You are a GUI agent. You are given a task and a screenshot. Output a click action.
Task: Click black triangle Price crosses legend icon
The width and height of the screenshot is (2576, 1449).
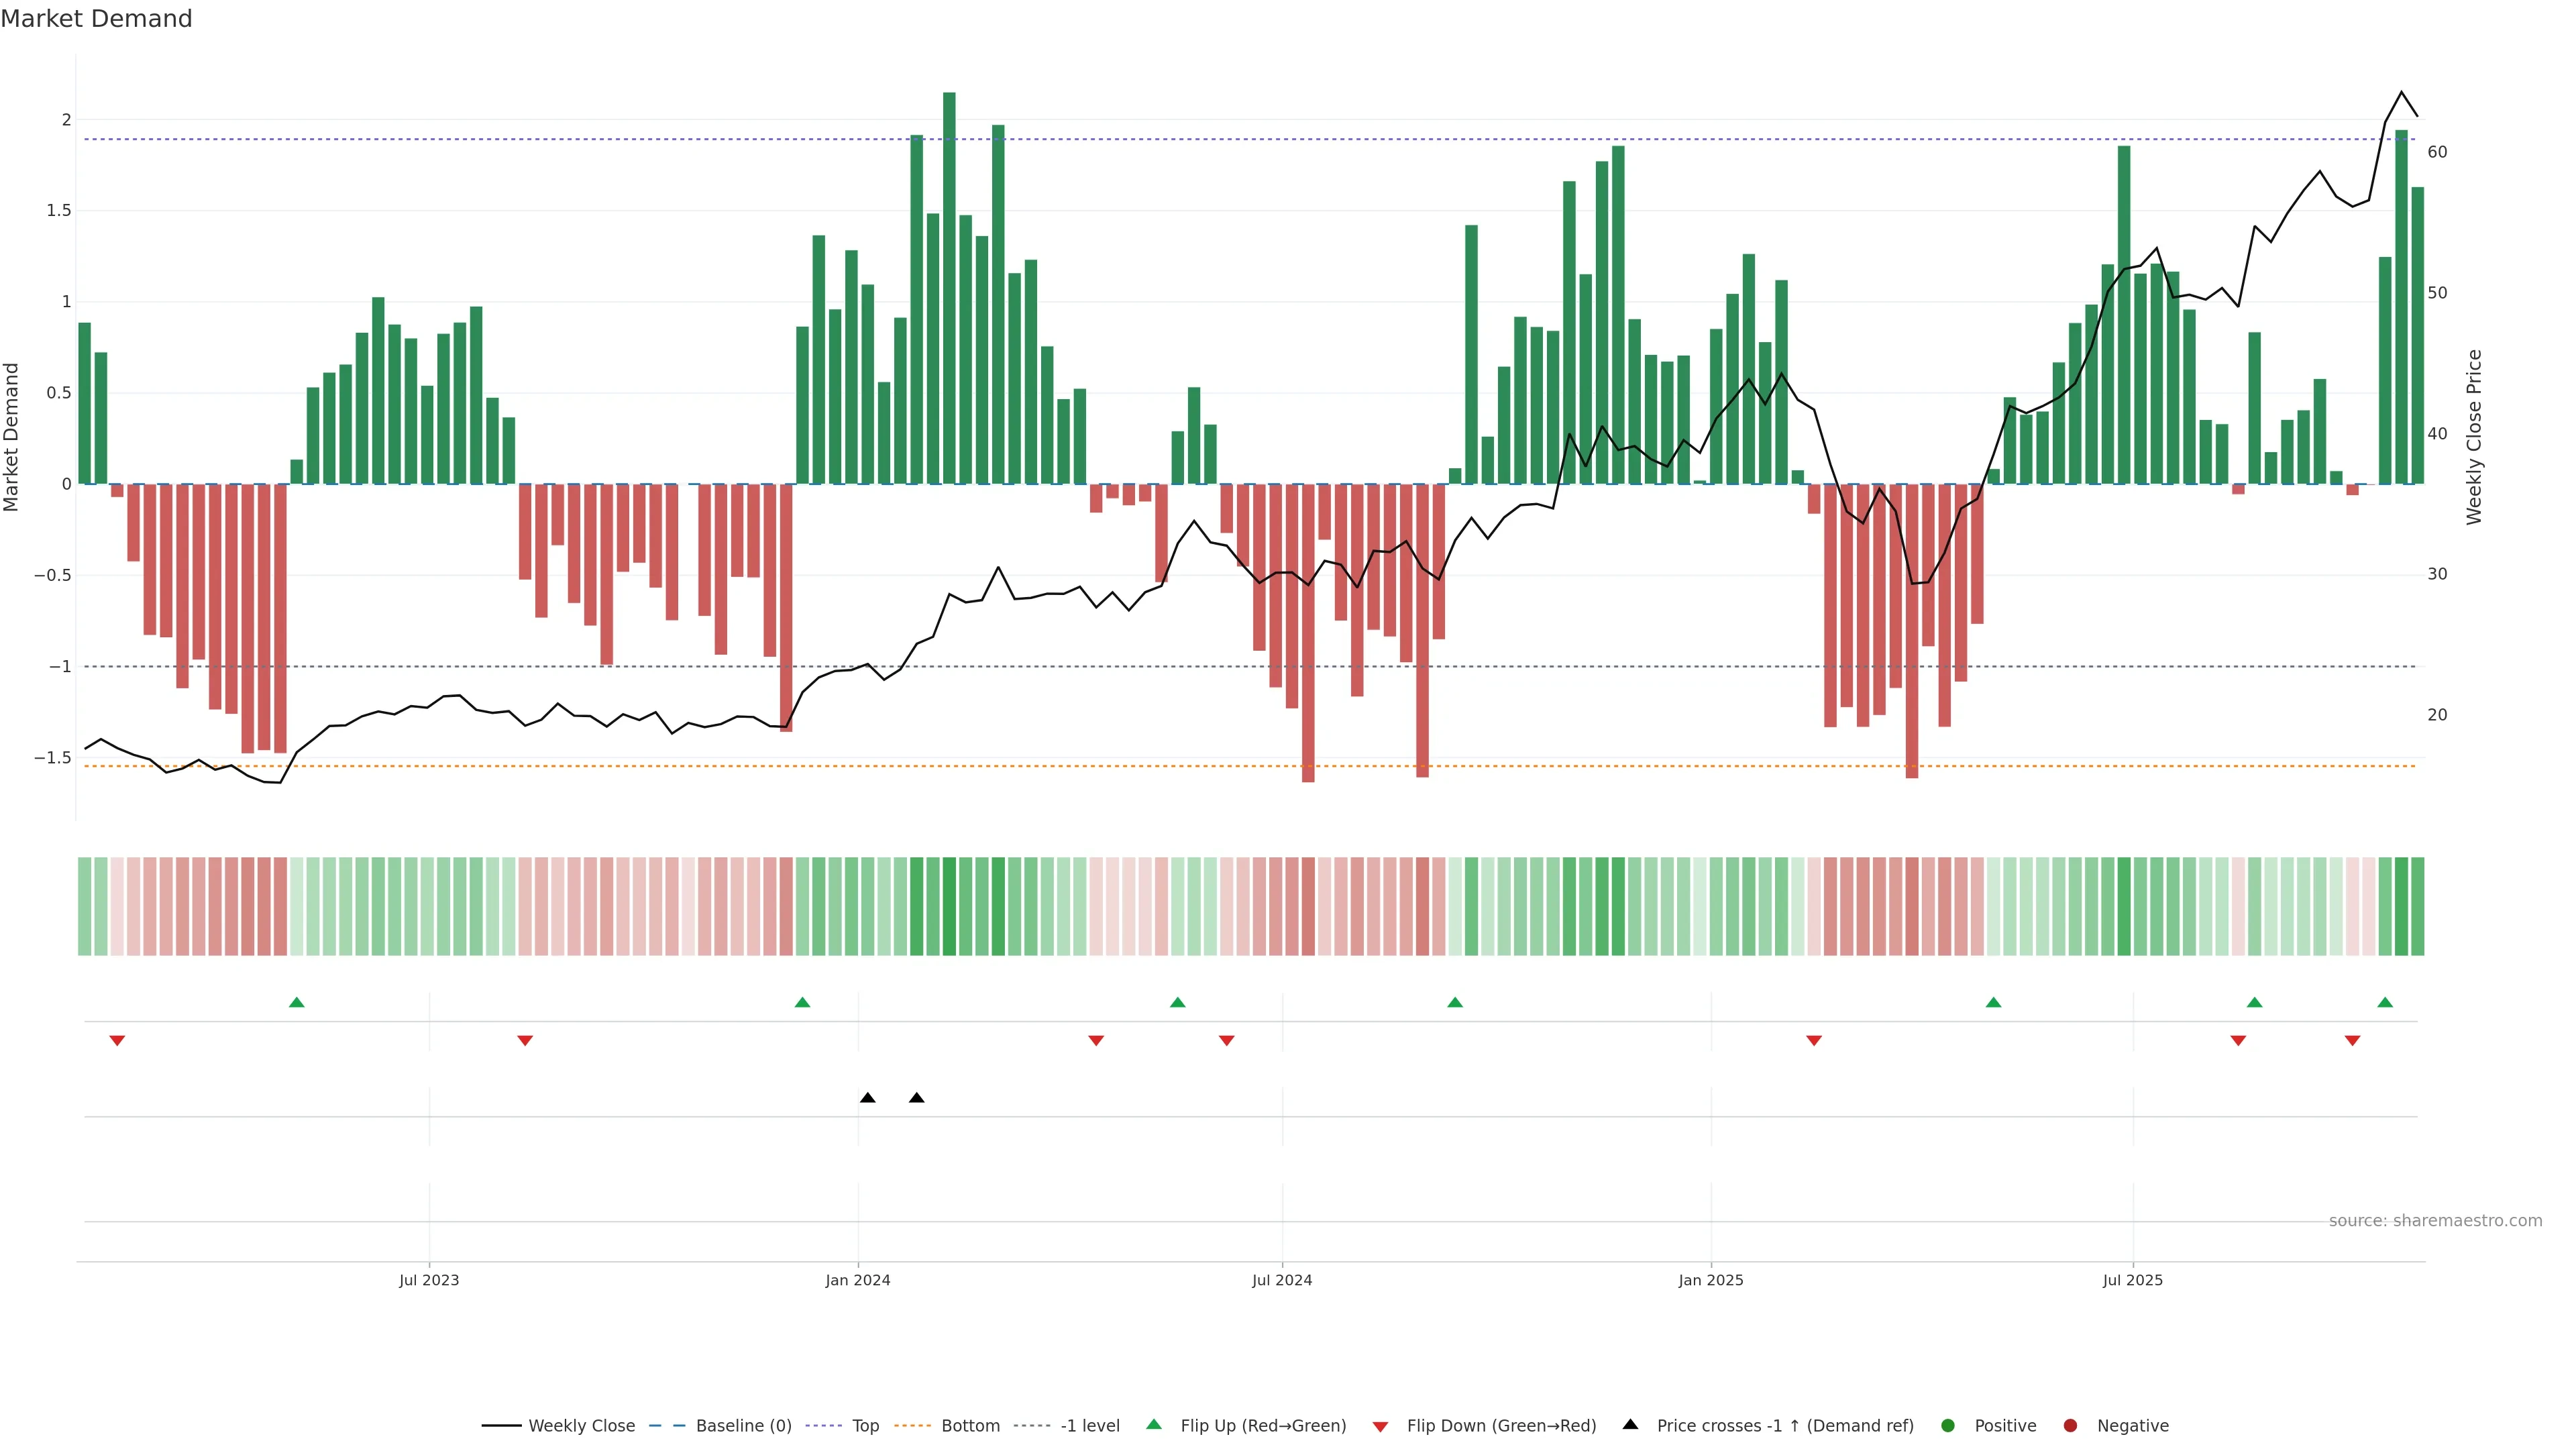pyautogui.click(x=1630, y=1424)
